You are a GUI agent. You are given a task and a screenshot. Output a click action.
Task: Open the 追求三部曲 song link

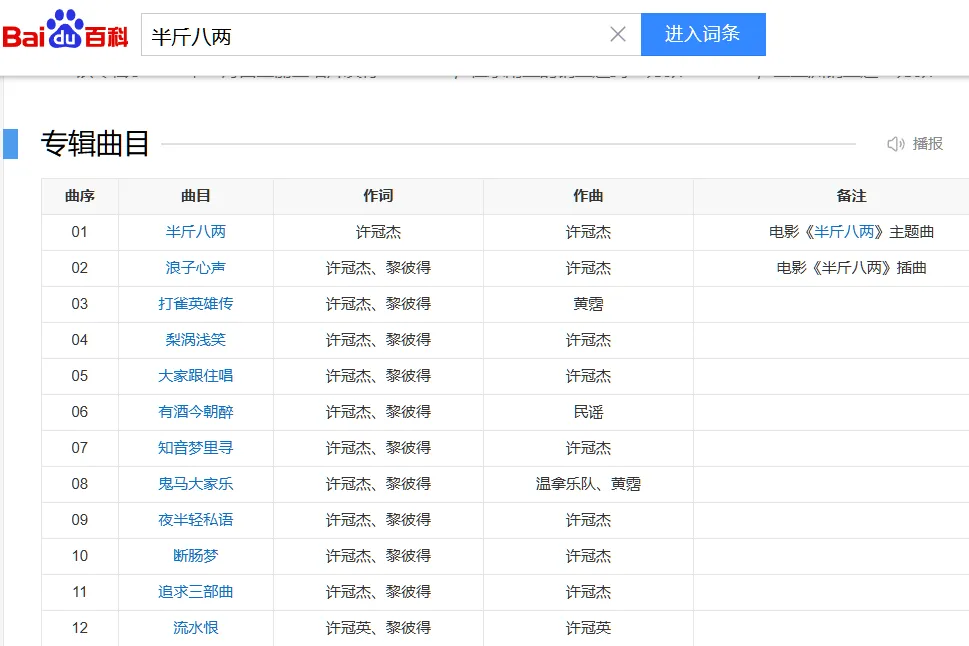pyautogui.click(x=196, y=592)
